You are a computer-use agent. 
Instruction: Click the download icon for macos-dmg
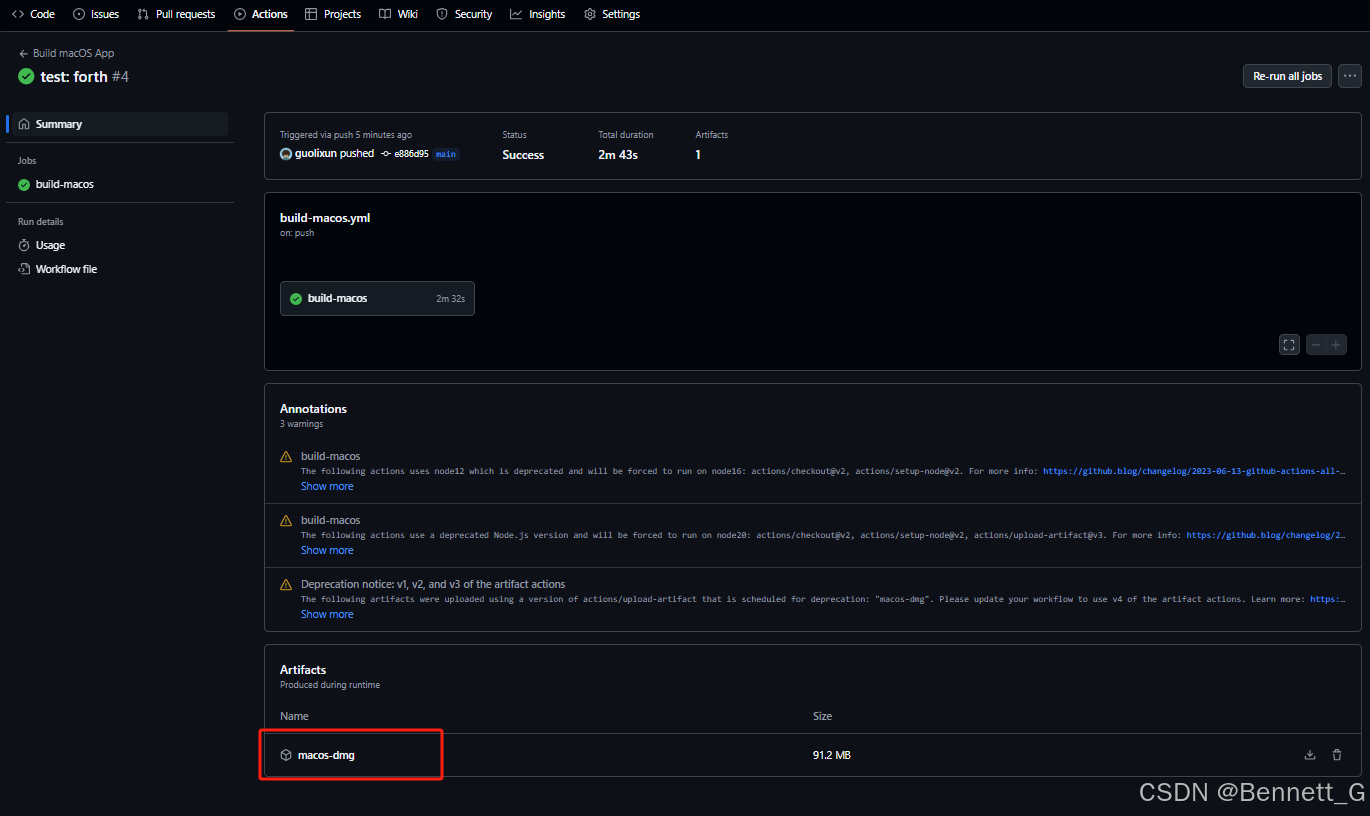pyautogui.click(x=1310, y=755)
